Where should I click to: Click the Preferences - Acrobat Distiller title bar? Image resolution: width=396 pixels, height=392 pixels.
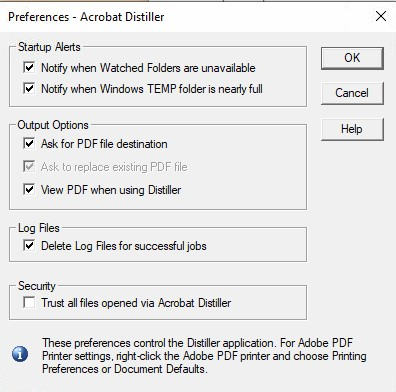click(86, 17)
